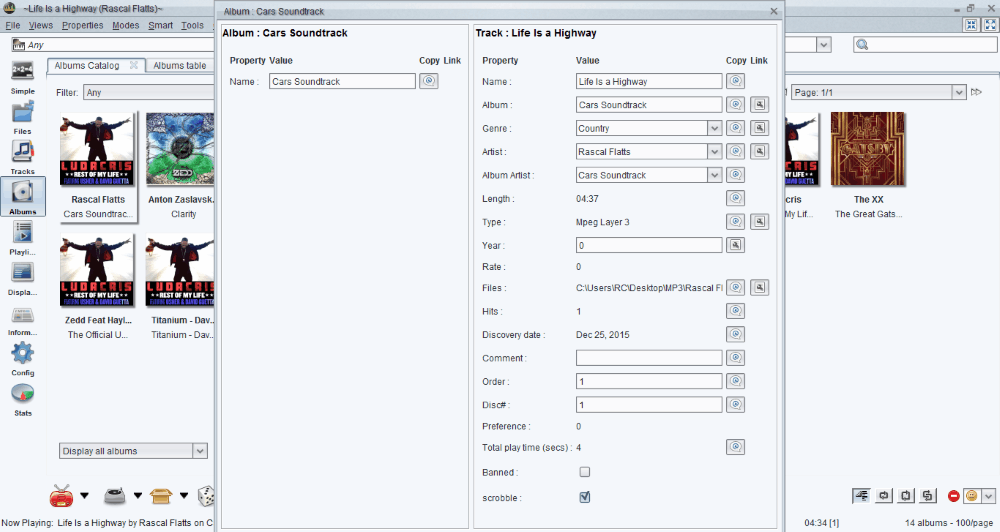Select the Anton Zaslavski Clarity album cover
Image resolution: width=1000 pixels, height=532 pixels.
point(180,149)
